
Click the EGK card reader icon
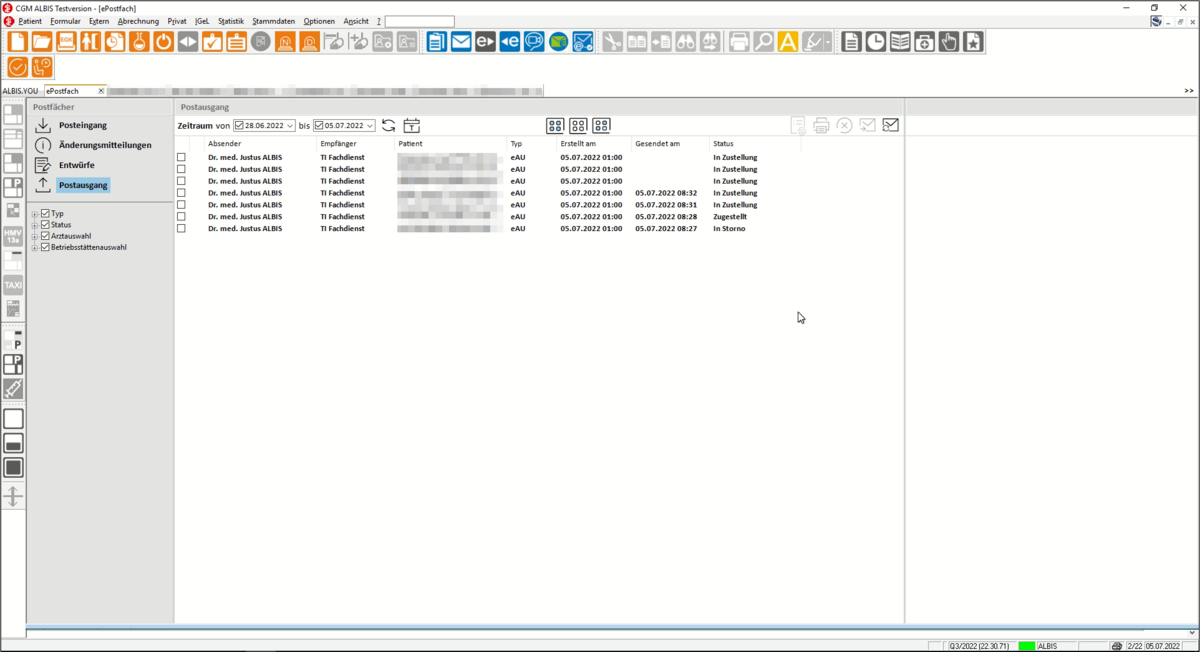point(66,42)
